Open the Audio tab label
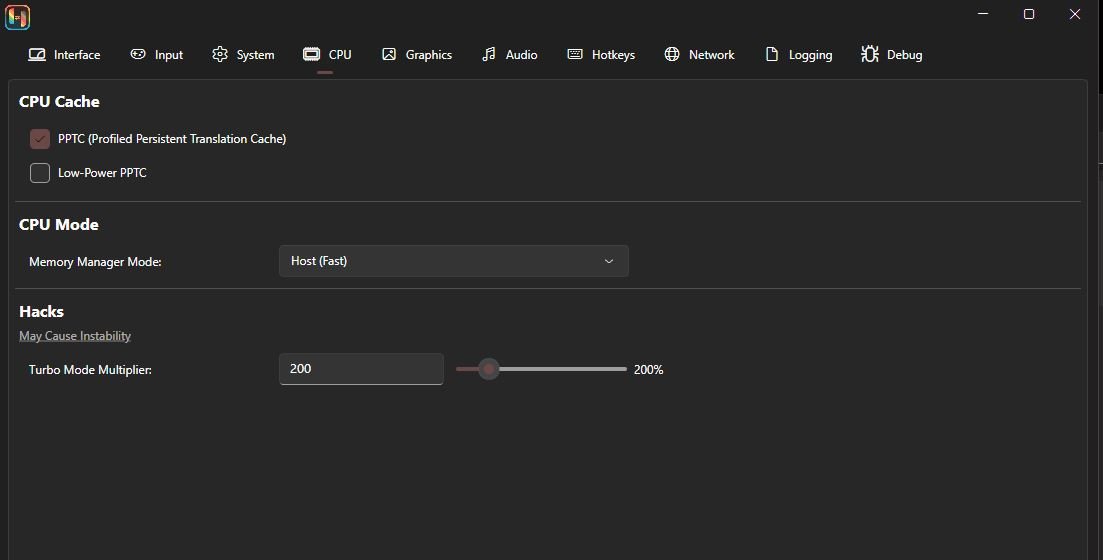This screenshot has width=1103, height=560. pyautogui.click(x=521, y=55)
